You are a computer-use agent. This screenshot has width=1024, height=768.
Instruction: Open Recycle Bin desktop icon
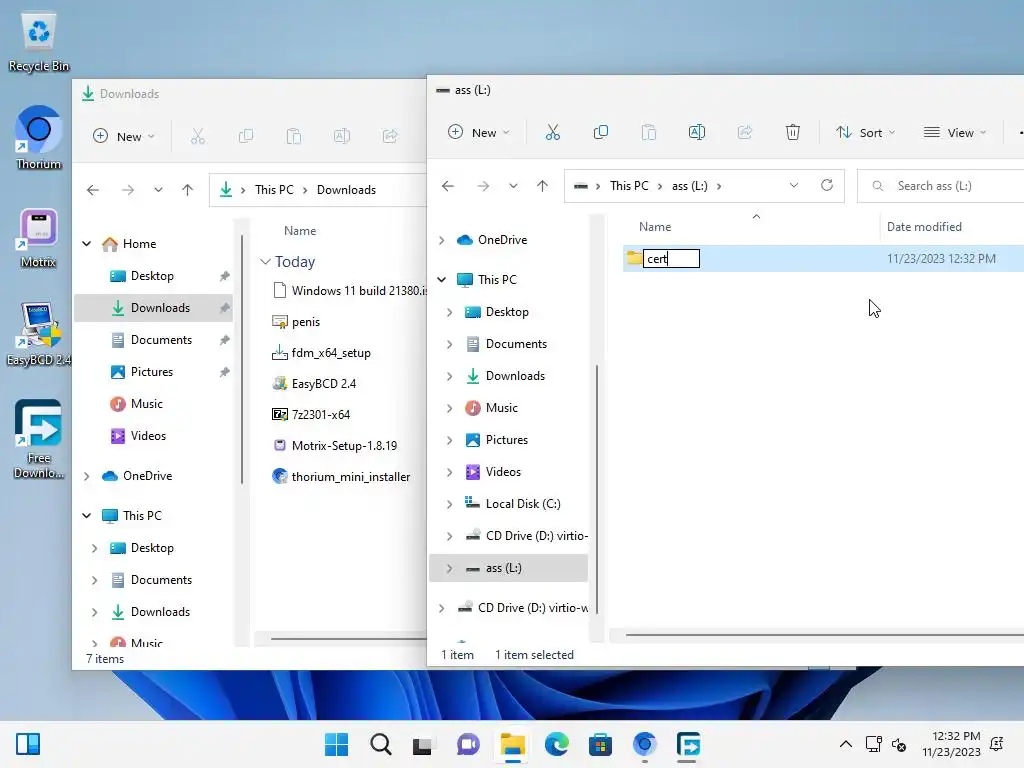point(39,42)
